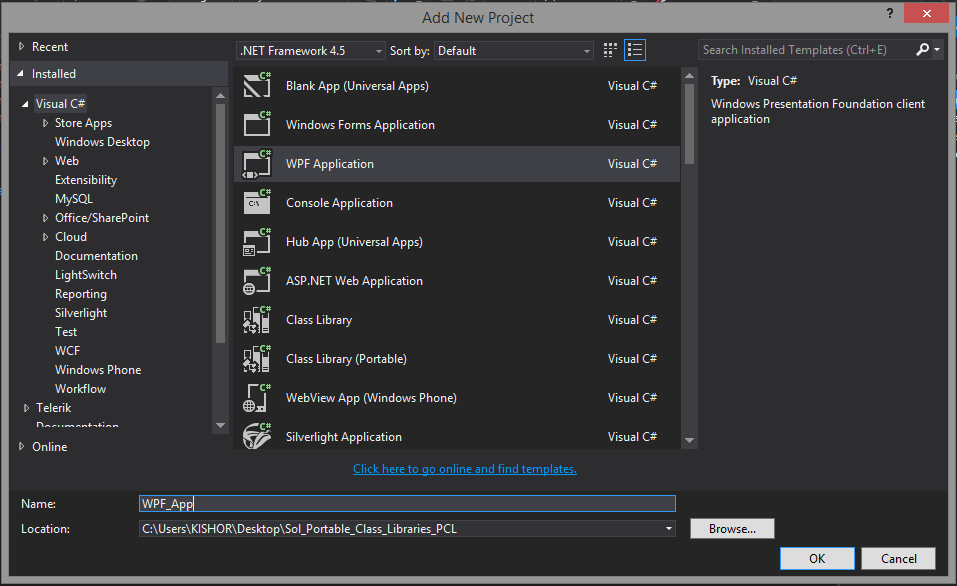Select the Console Application template icon
957x586 pixels.
point(257,203)
